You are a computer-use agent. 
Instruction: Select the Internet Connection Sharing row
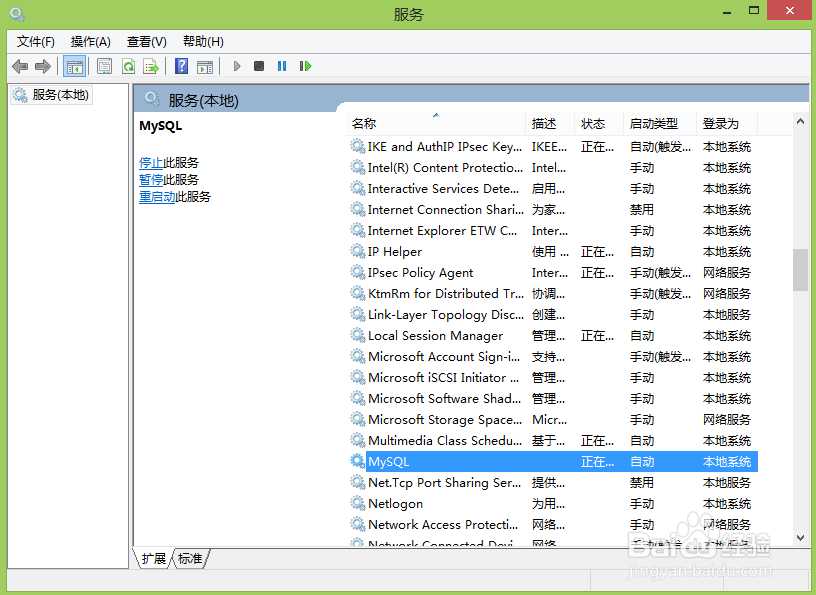point(553,209)
